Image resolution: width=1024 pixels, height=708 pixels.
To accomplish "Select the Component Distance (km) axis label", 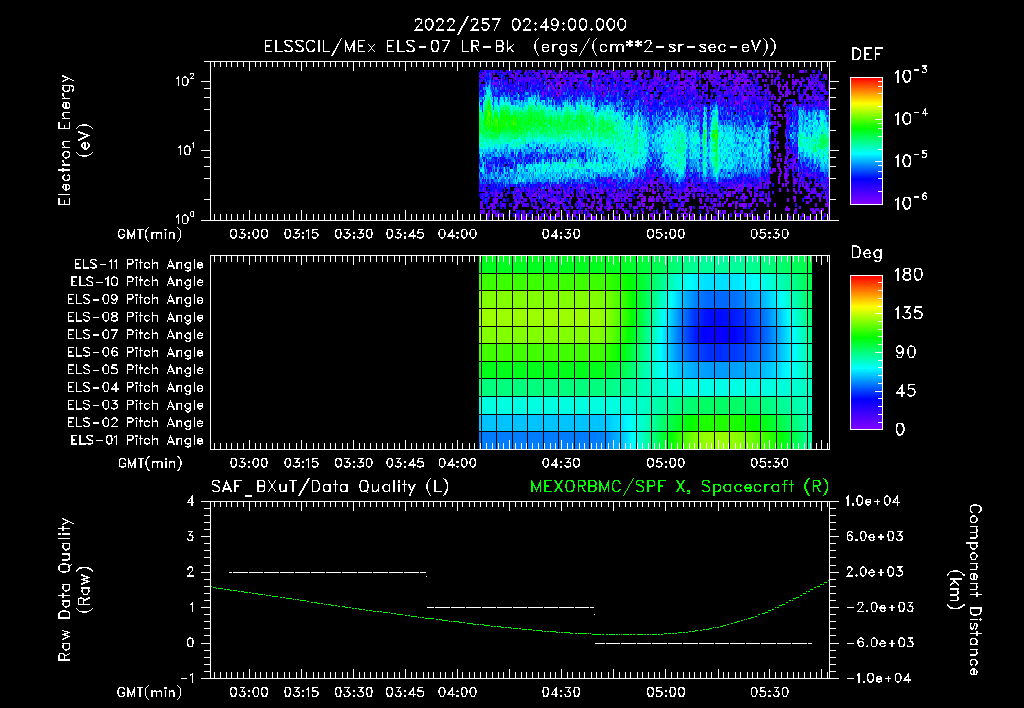I will (965, 590).
